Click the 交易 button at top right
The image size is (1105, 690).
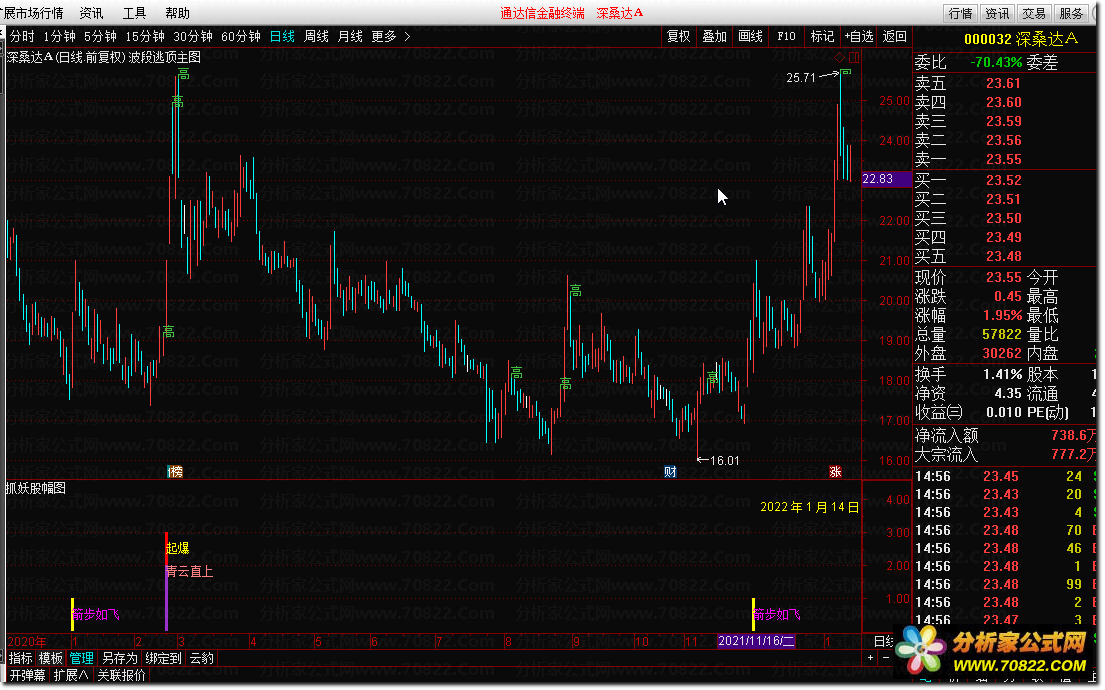click(x=1034, y=13)
